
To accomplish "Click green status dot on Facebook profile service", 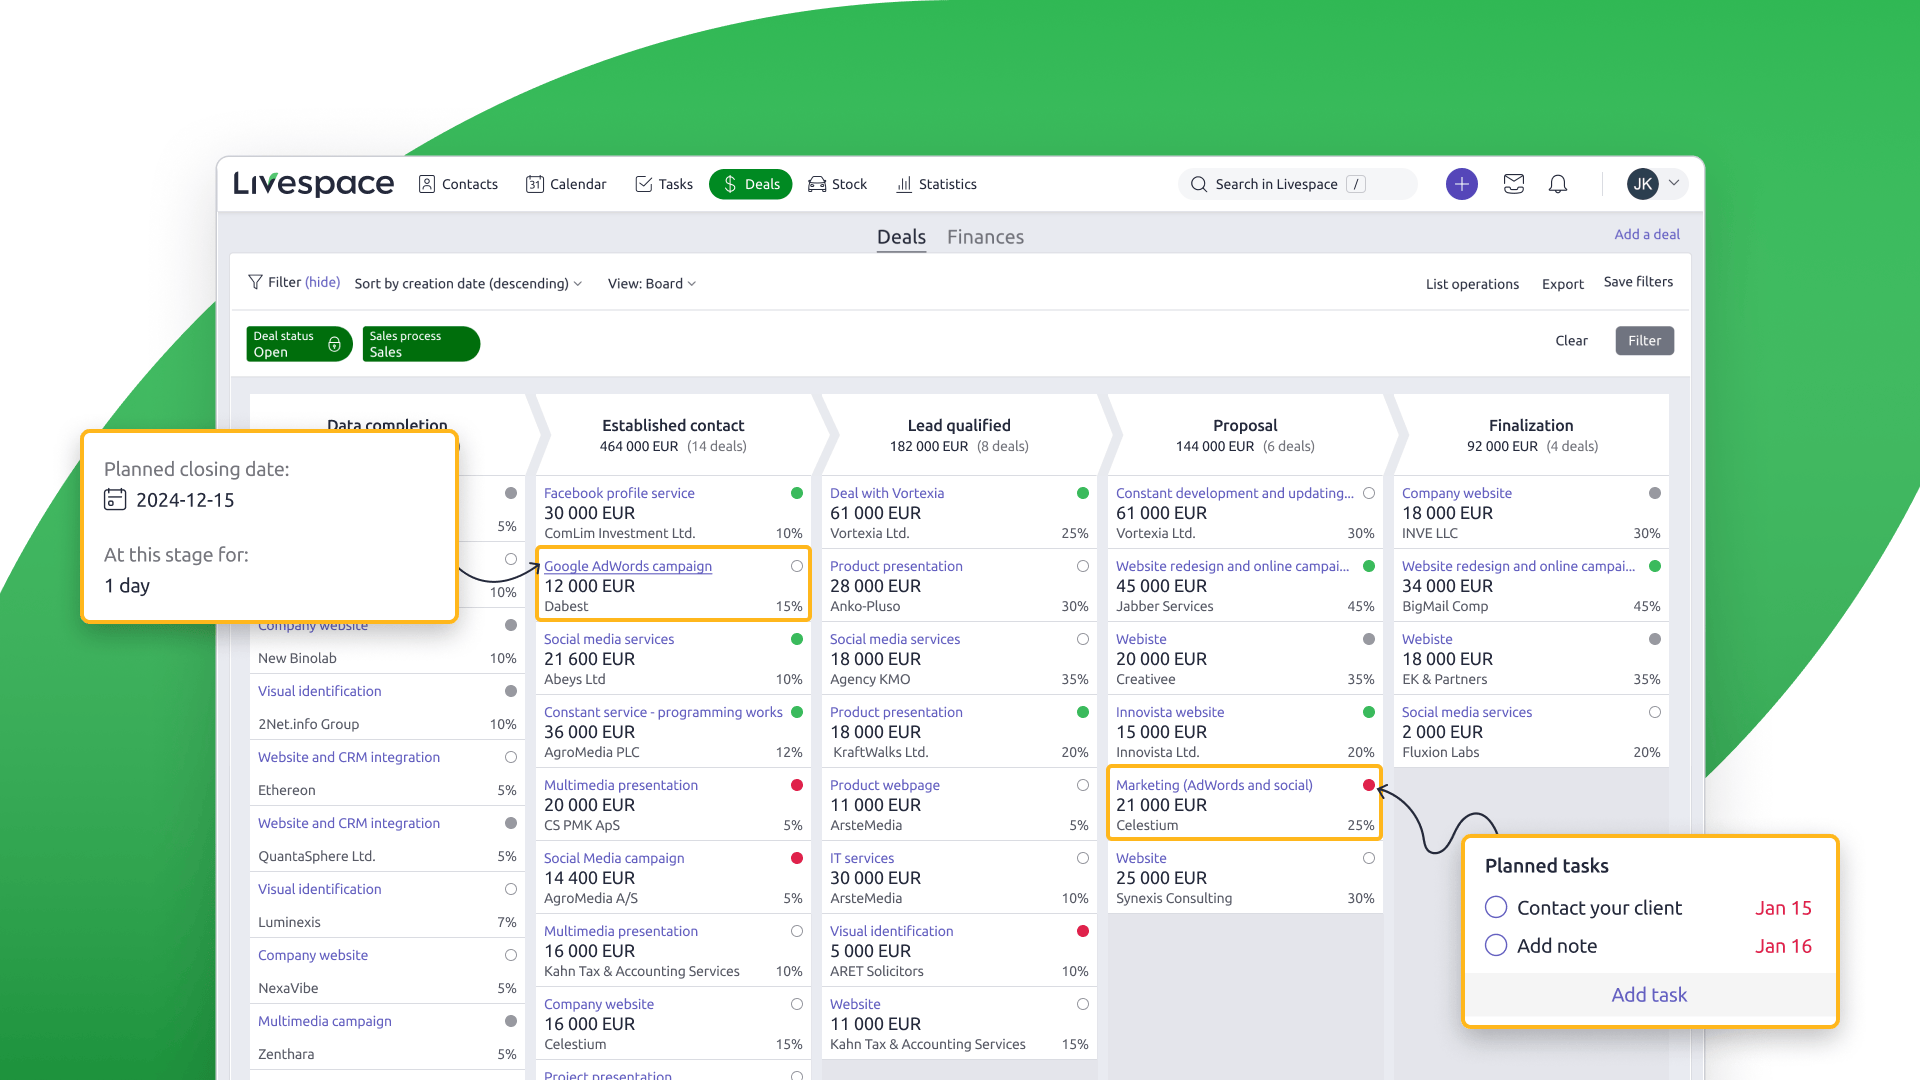I will coord(797,493).
